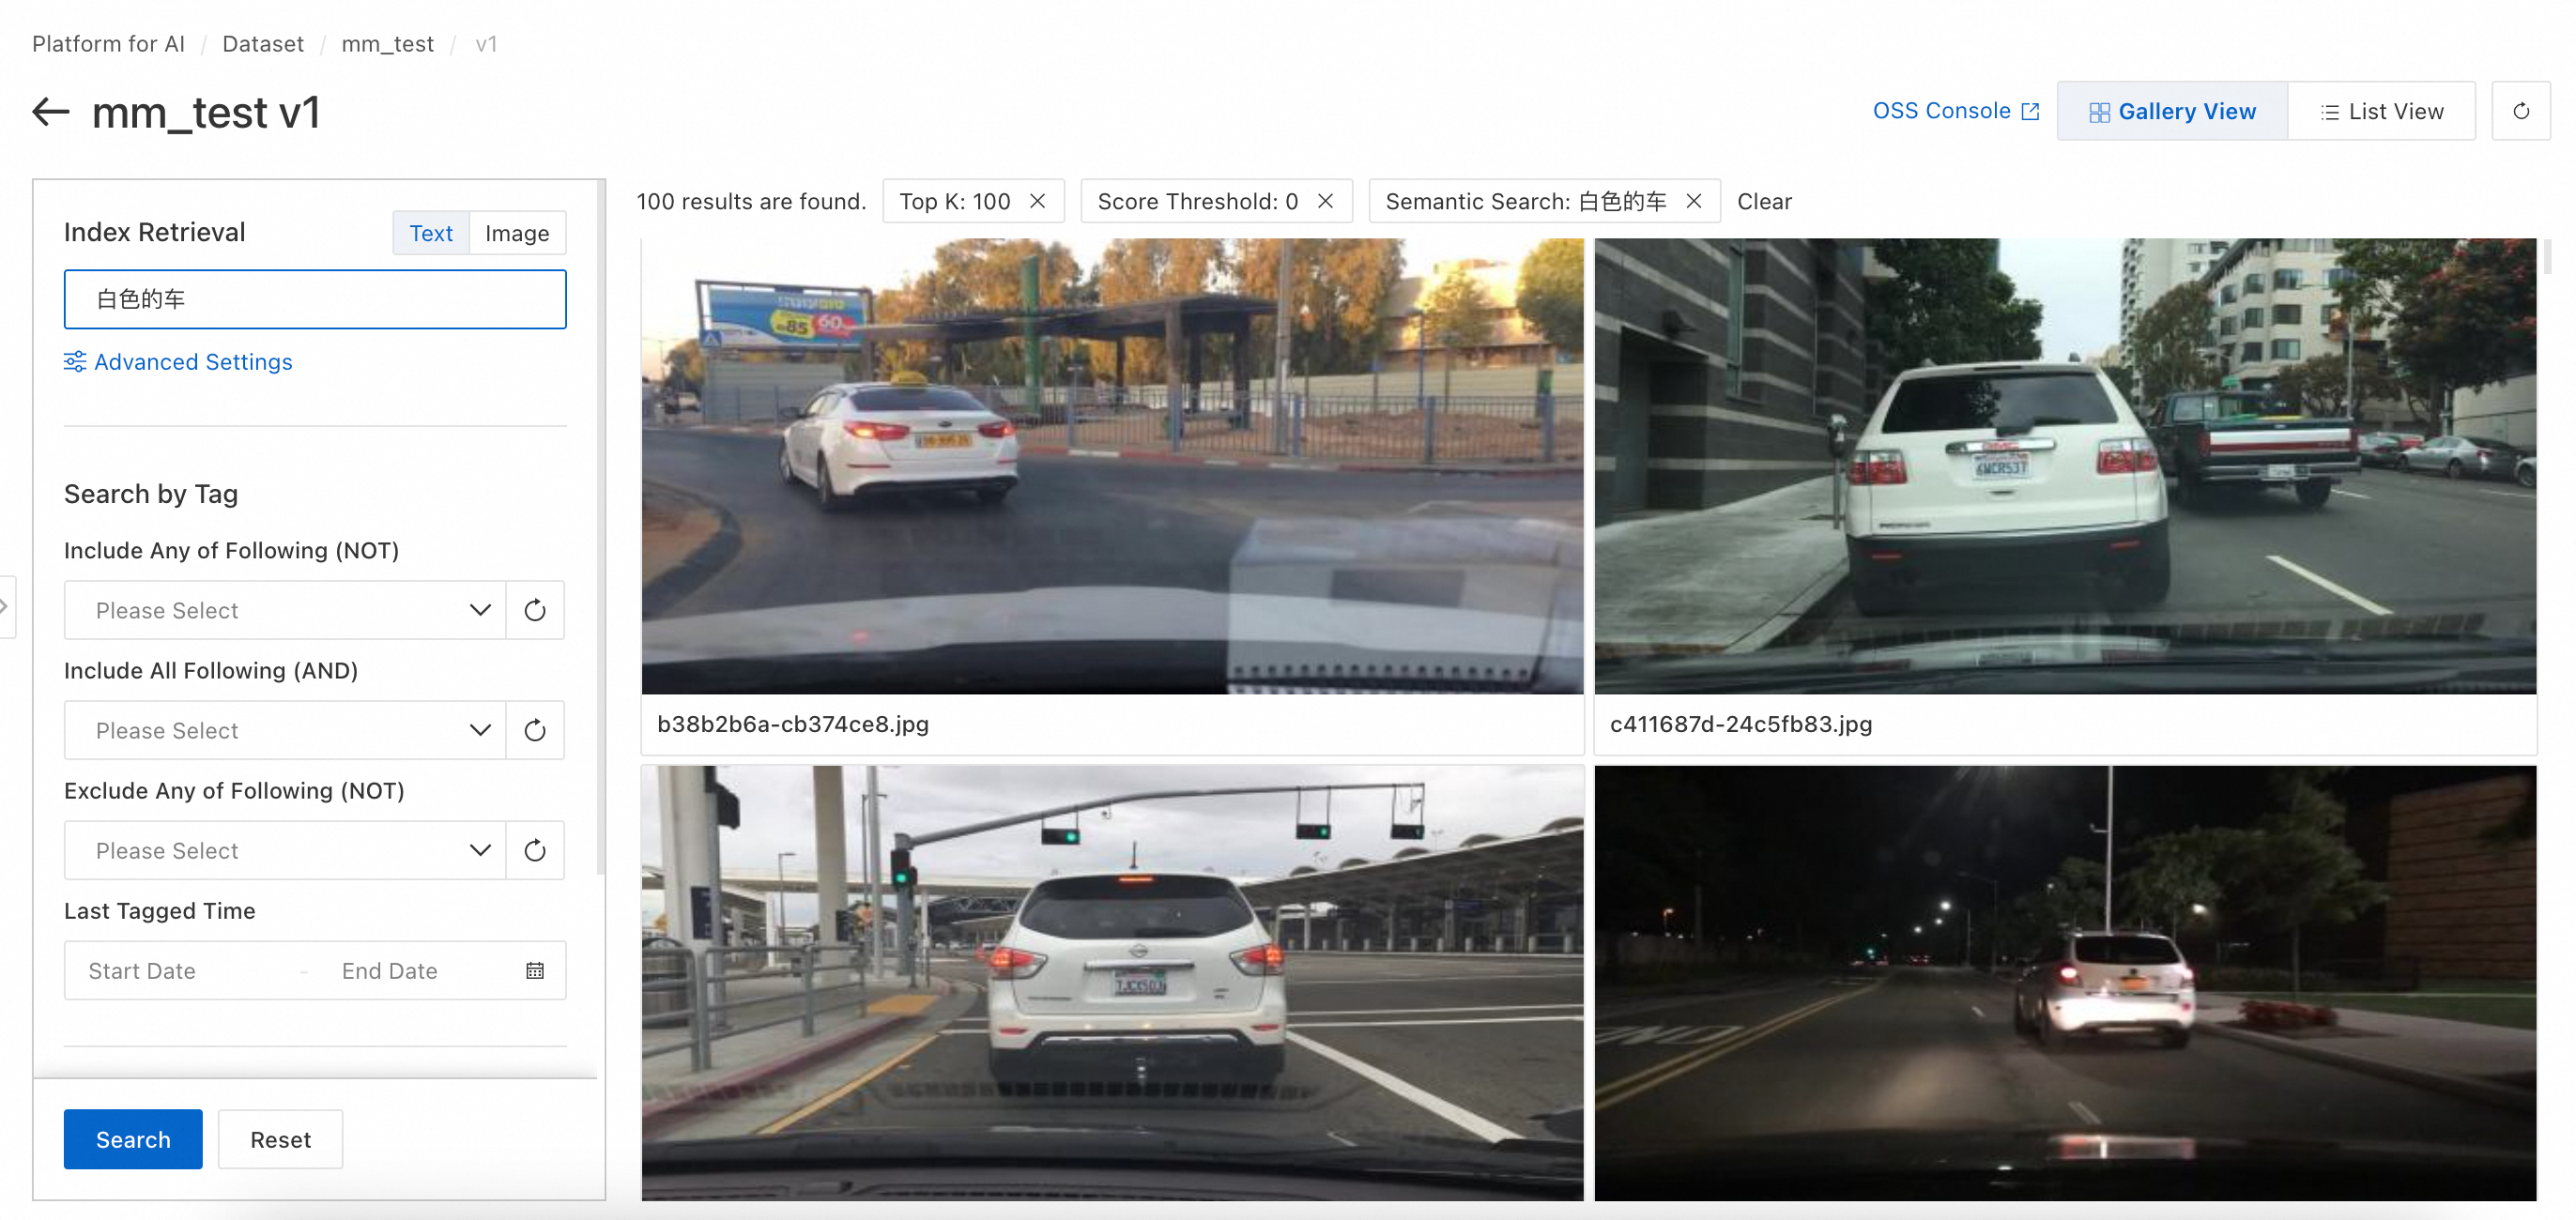
Task: Reset the Include All Following tag selector
Action: click(535, 730)
